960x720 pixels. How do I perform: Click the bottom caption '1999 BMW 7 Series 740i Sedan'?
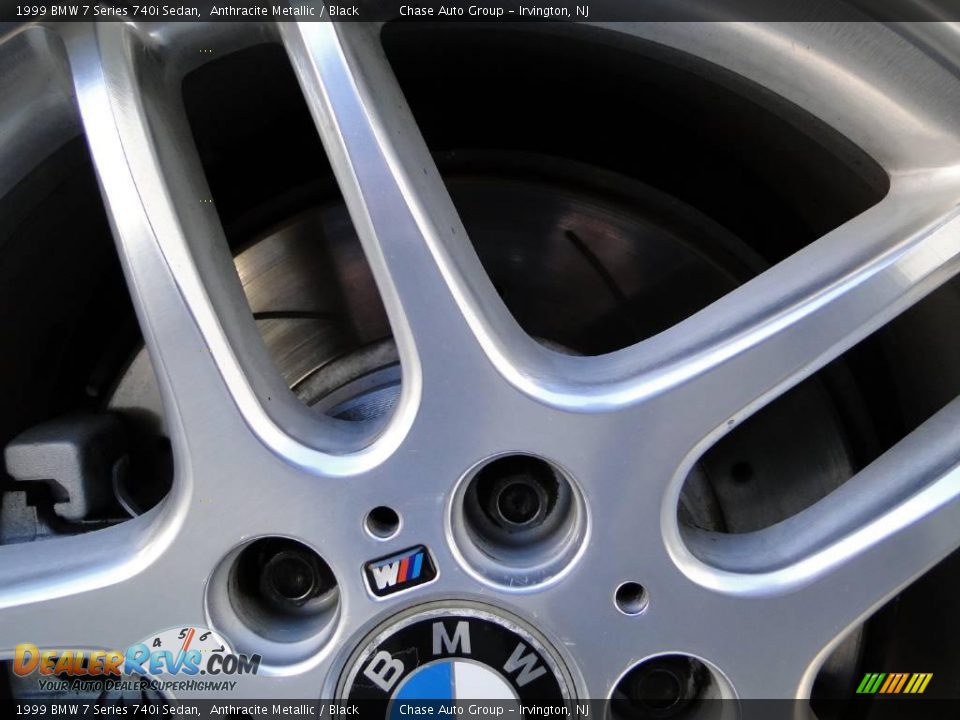pyautogui.click(x=108, y=710)
